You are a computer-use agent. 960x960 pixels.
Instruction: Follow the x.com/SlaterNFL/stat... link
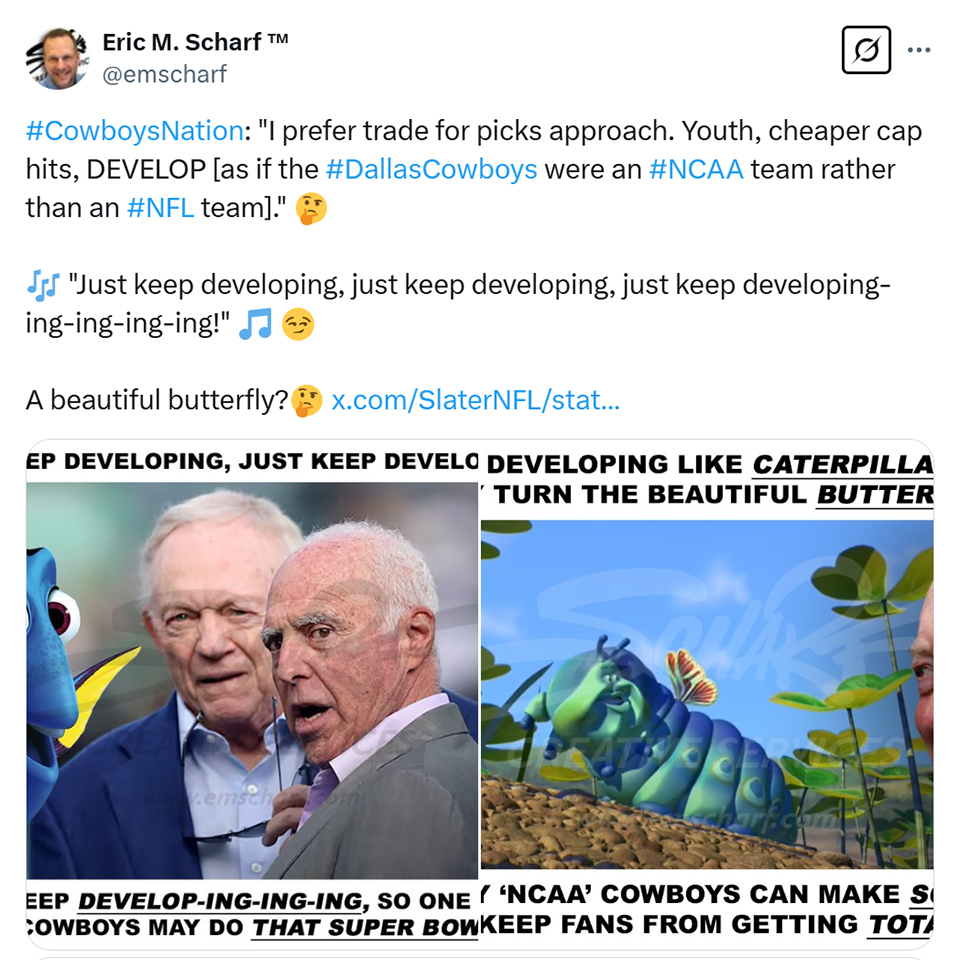pos(476,400)
